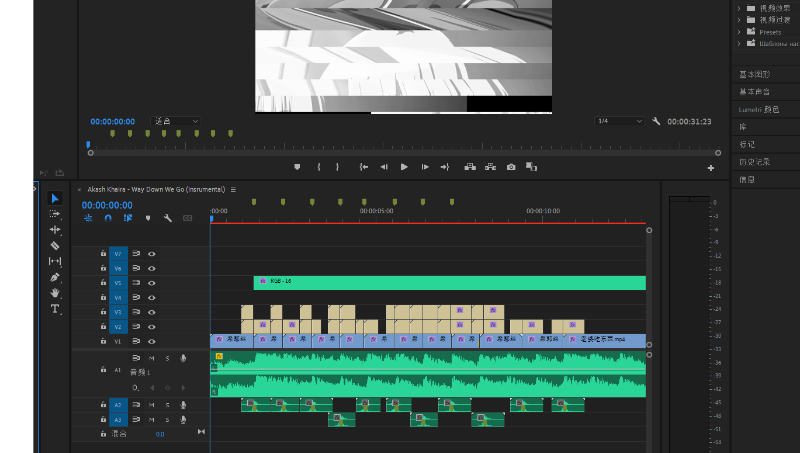Click Go to Out point button
The image size is (800, 453).
point(445,167)
